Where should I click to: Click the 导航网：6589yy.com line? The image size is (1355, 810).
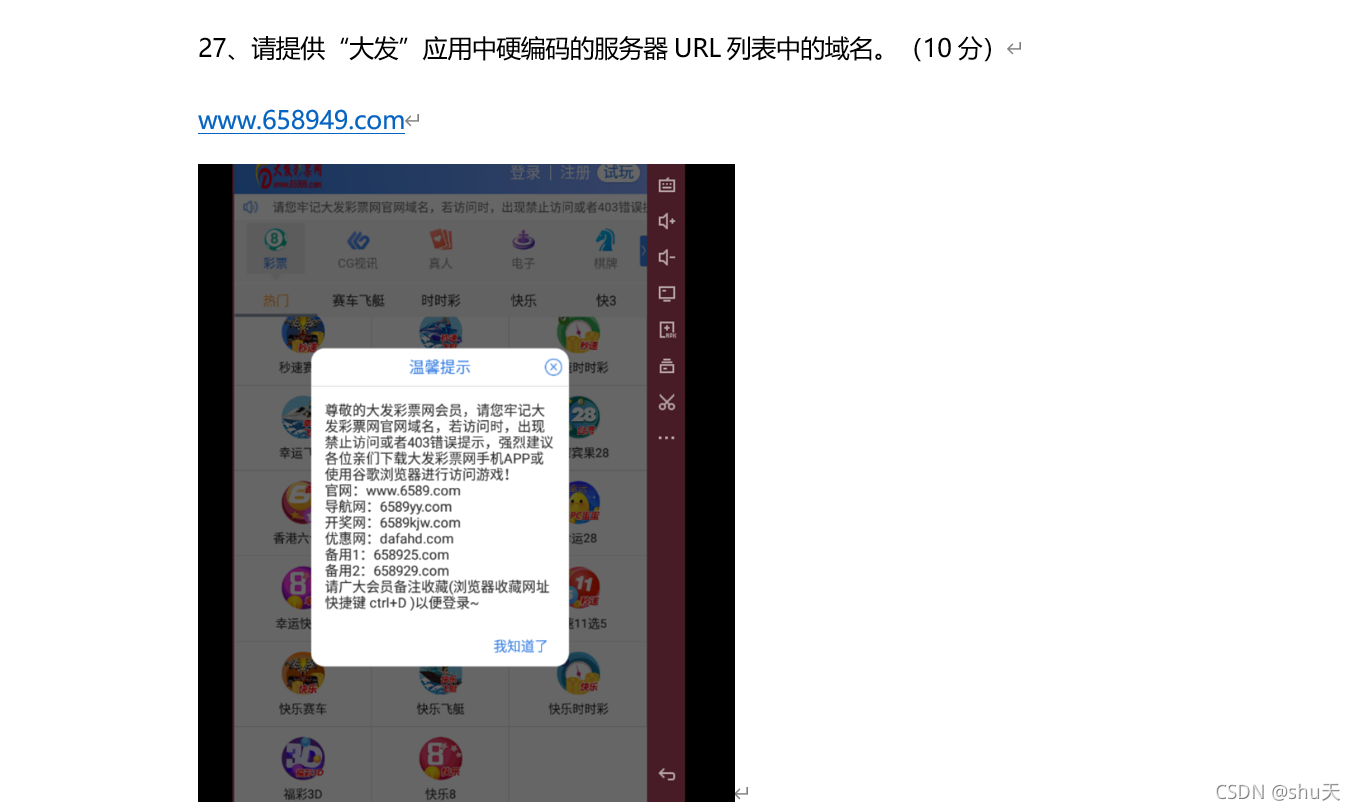coord(389,506)
